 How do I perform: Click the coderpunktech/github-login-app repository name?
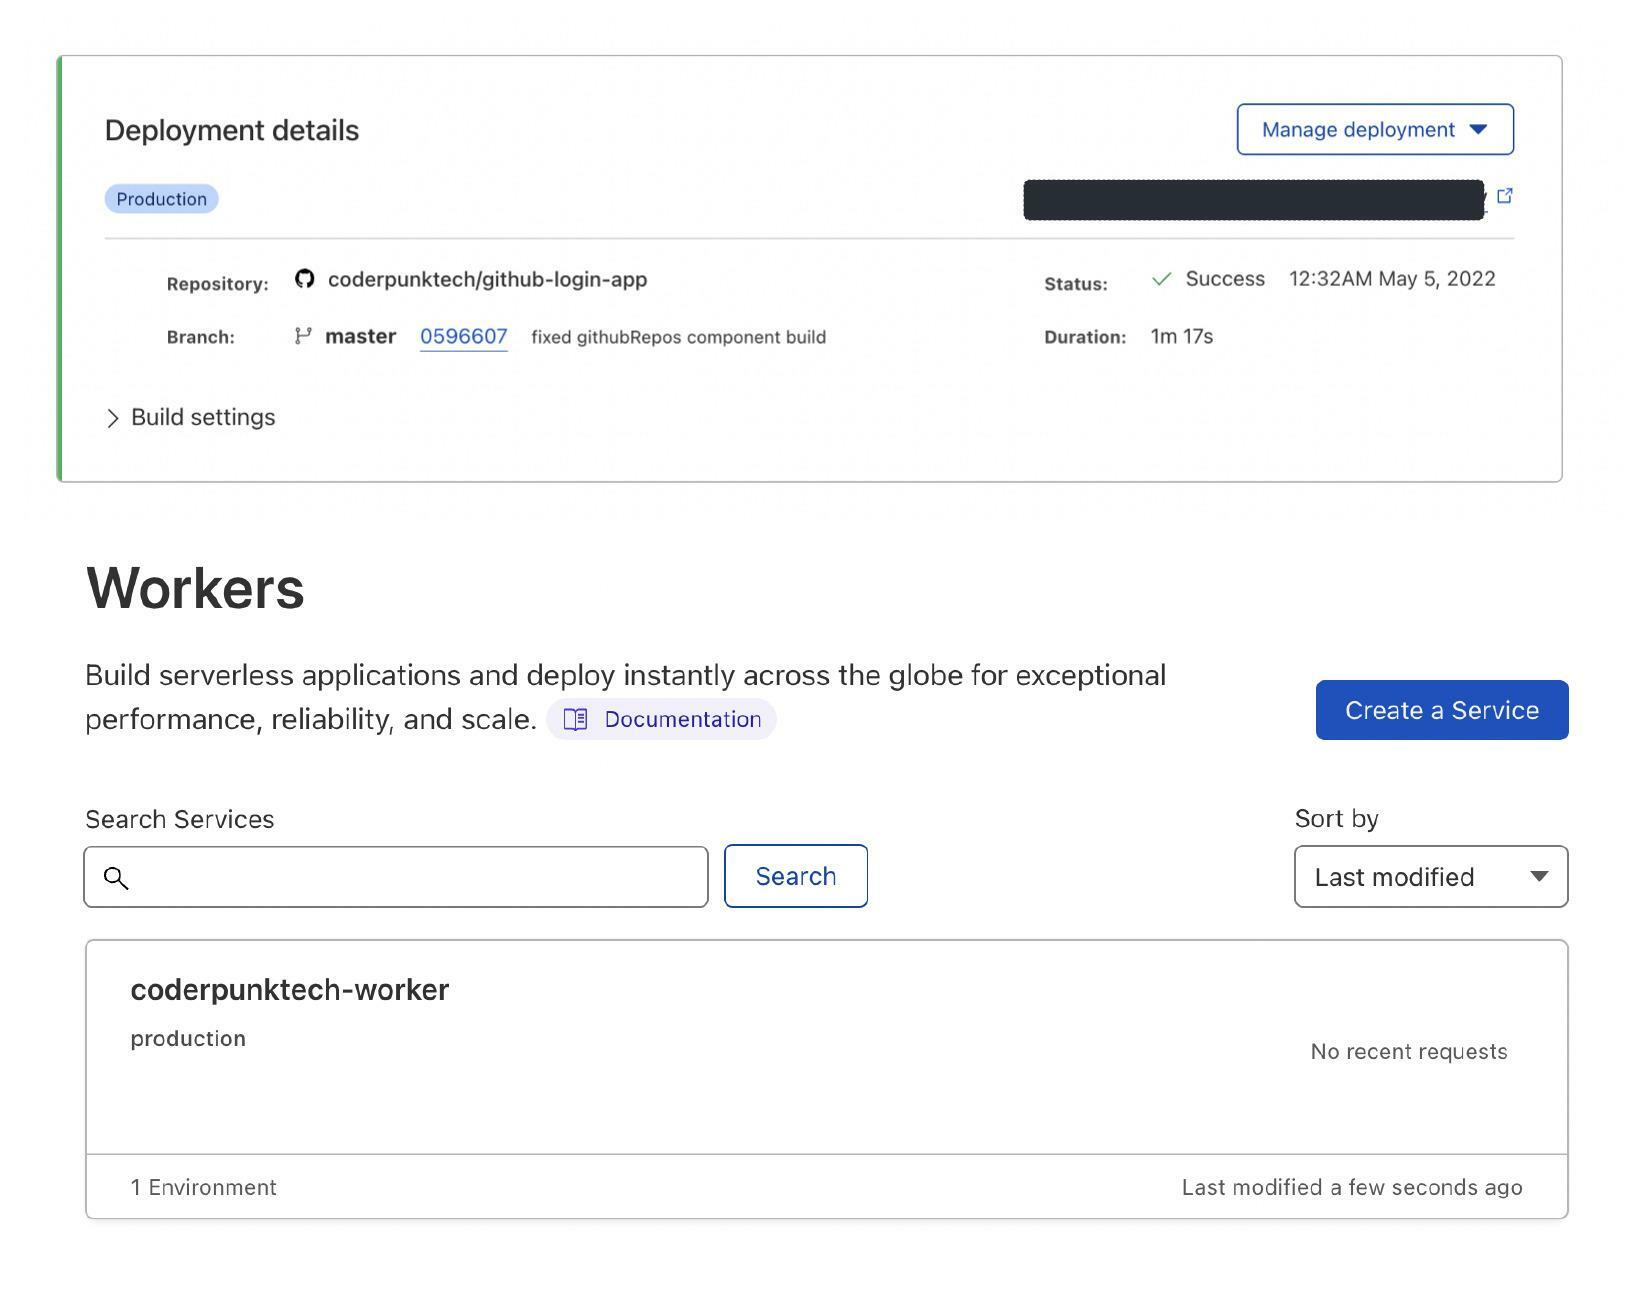pos(487,280)
